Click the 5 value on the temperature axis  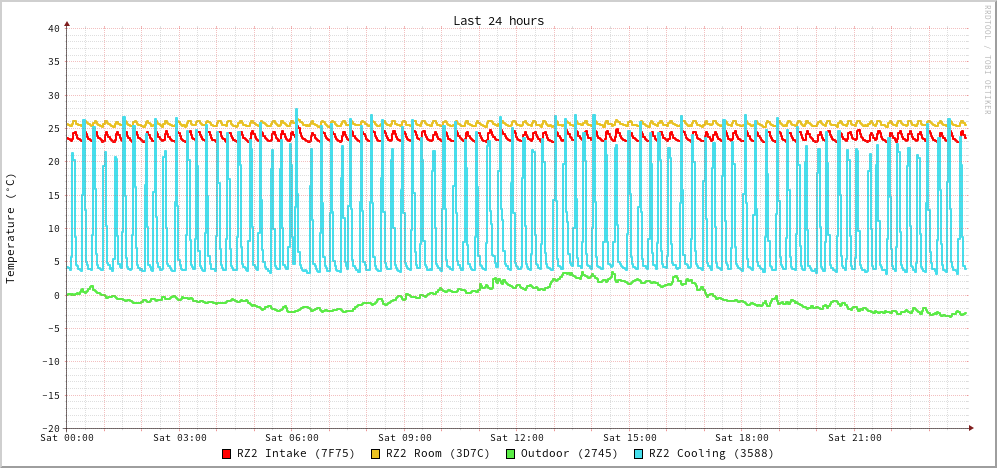[57, 261]
